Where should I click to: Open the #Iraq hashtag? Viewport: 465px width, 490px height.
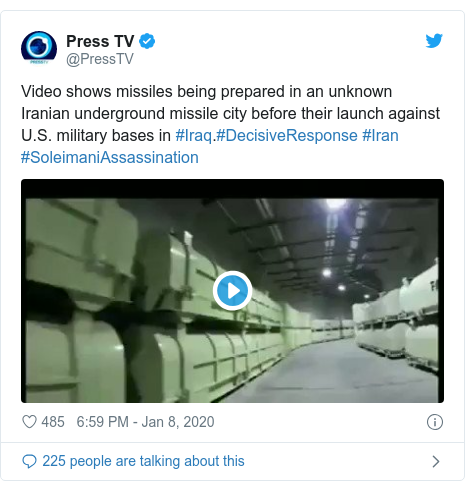coord(193,135)
